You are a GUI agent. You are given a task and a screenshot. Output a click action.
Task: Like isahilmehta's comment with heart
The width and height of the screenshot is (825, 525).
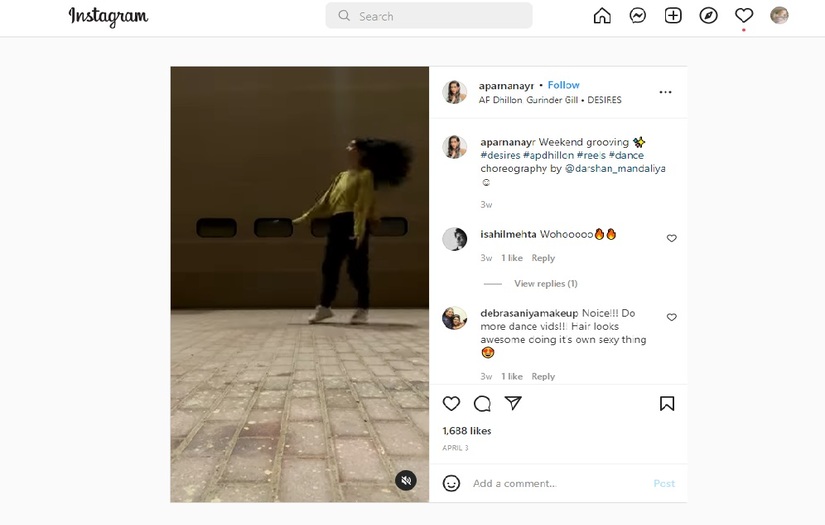(671, 238)
